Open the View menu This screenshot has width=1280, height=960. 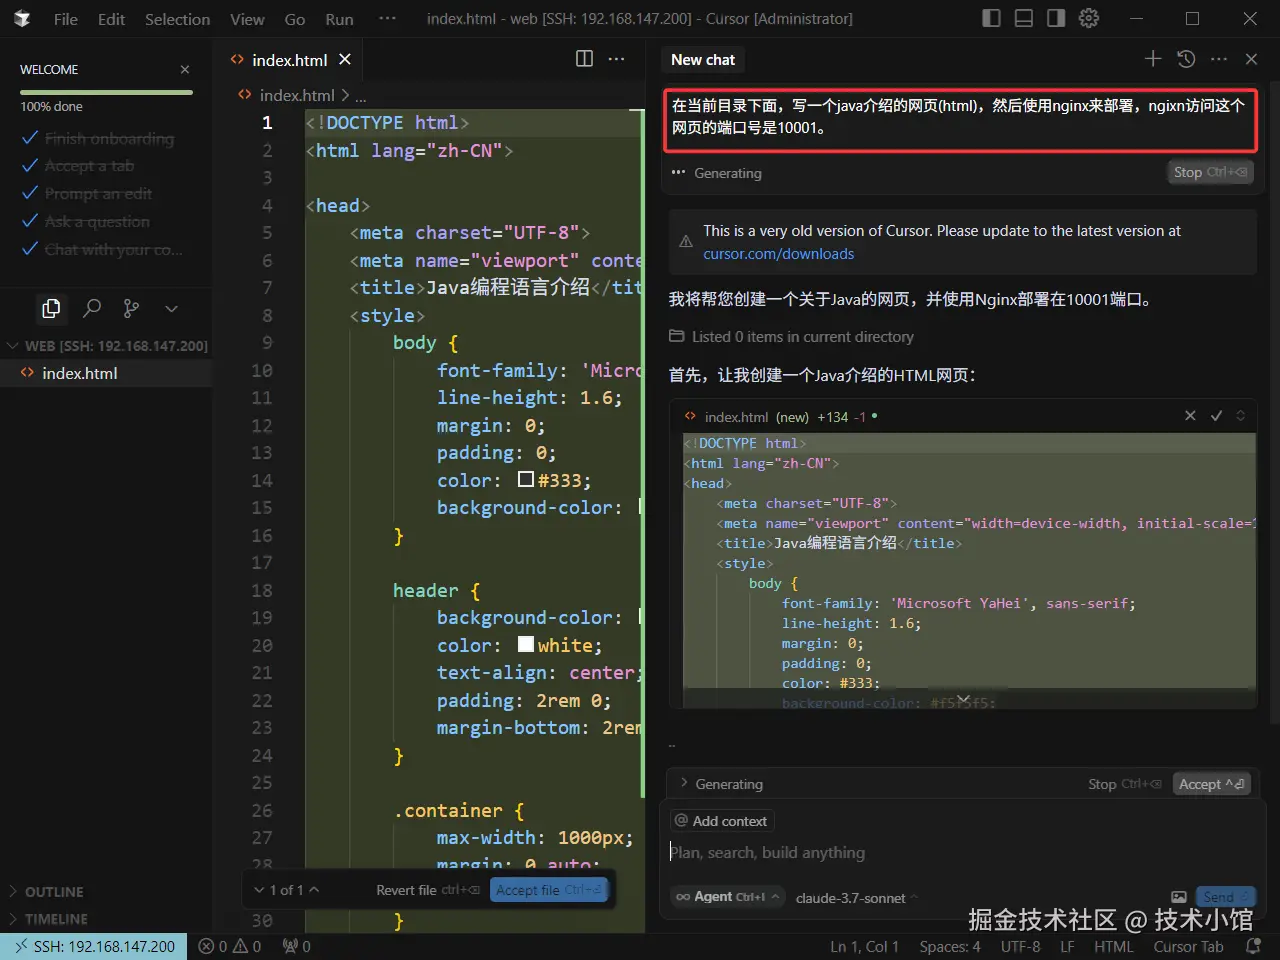tap(247, 19)
